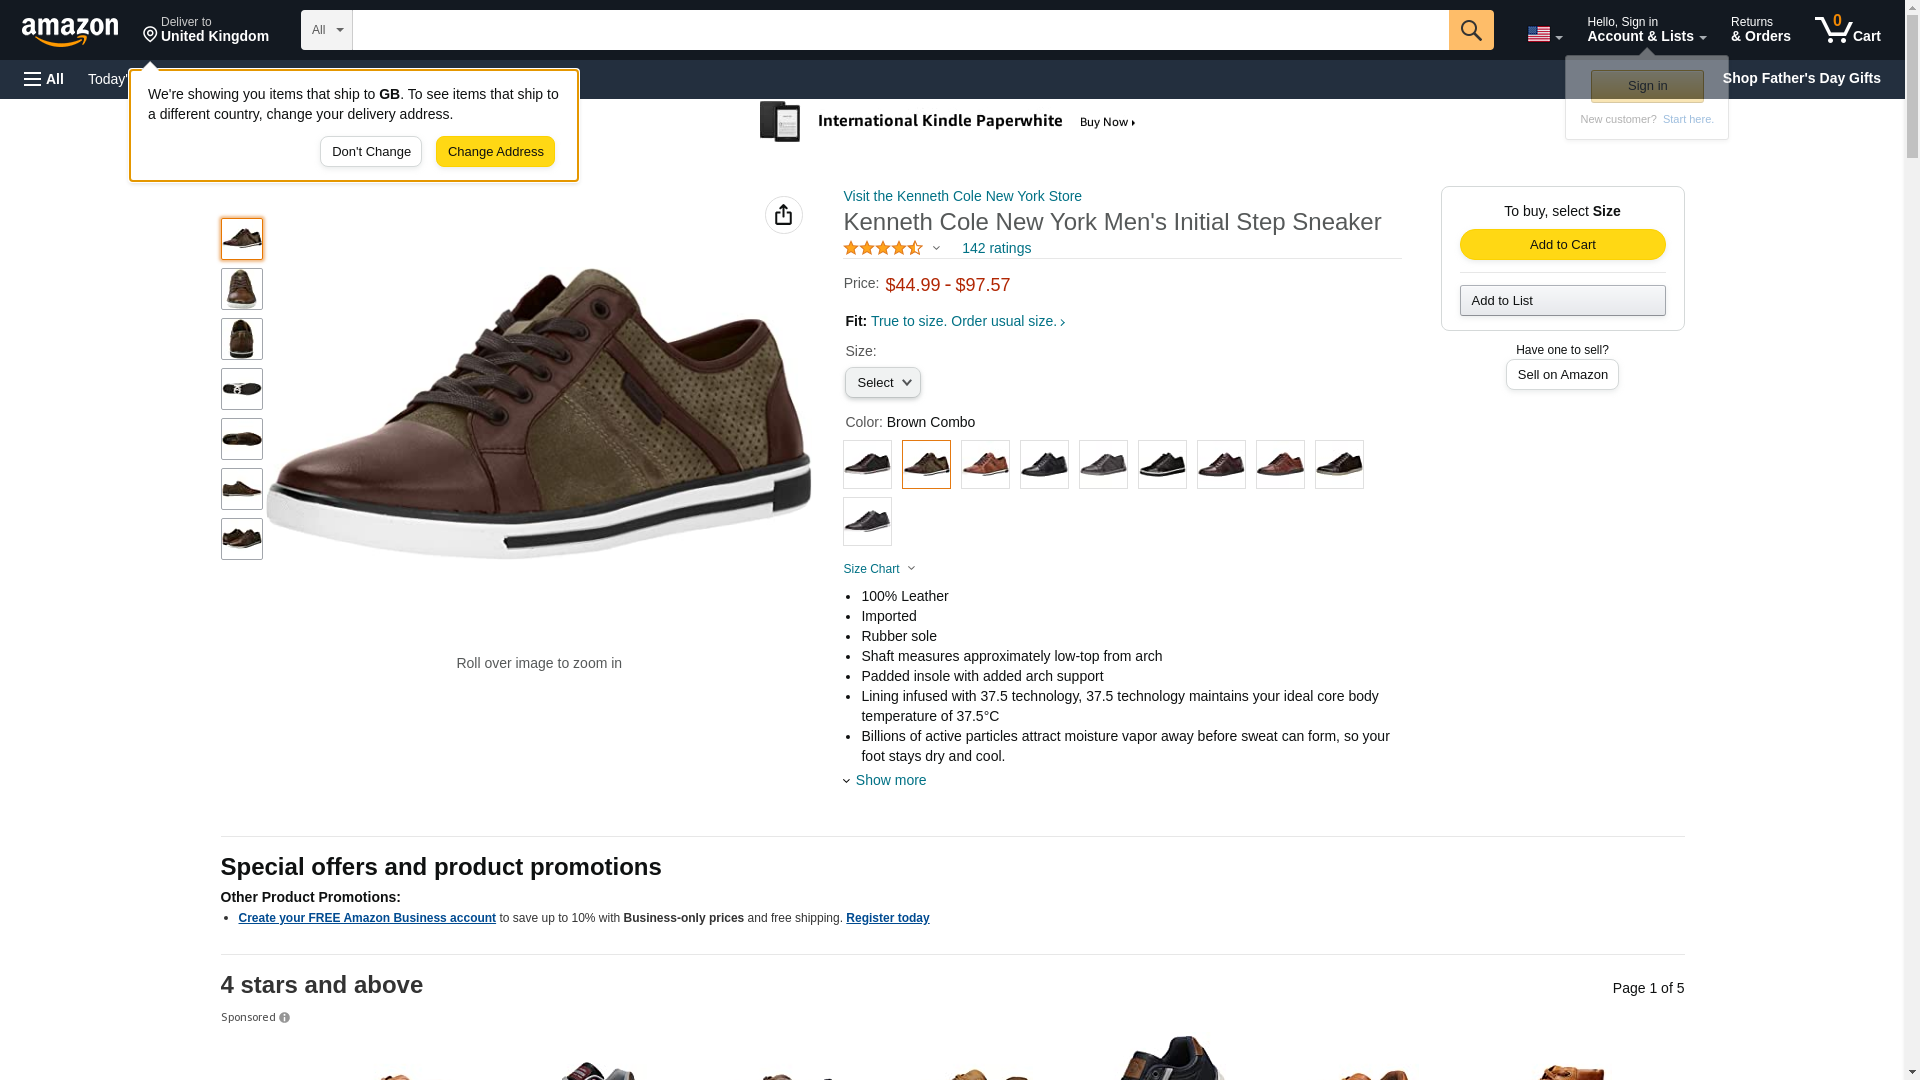Image resolution: width=1920 pixels, height=1080 pixels.
Task: Open the 142 ratings link
Action: click(x=996, y=248)
